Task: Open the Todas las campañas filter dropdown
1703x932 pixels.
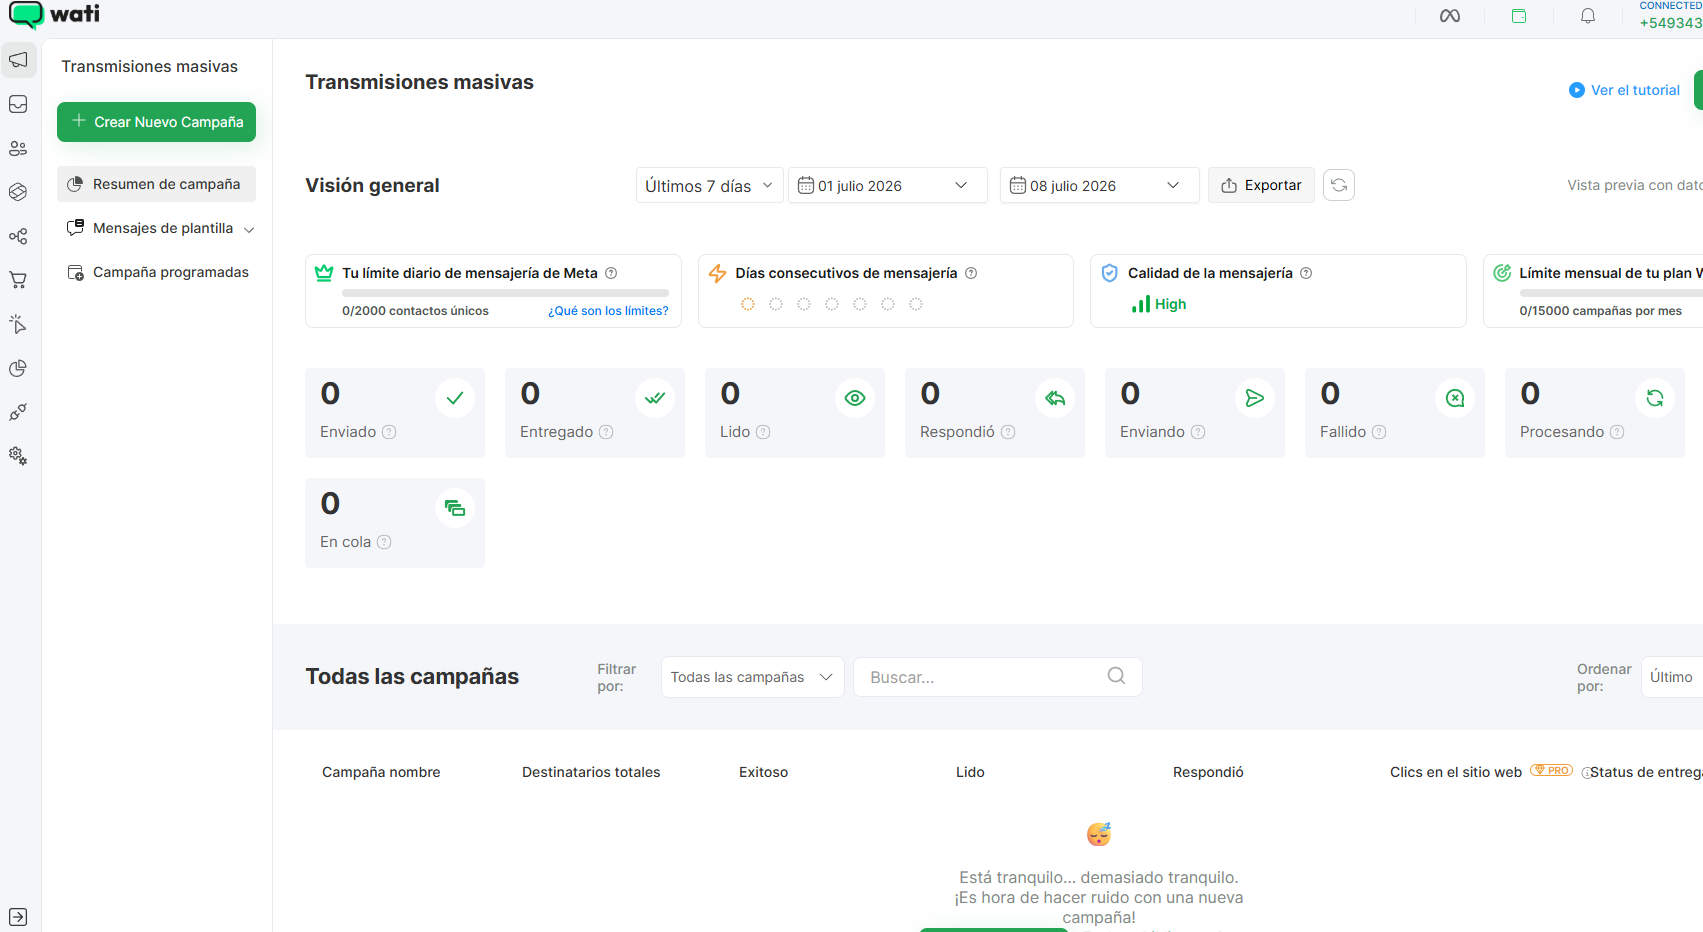Action: 753,677
